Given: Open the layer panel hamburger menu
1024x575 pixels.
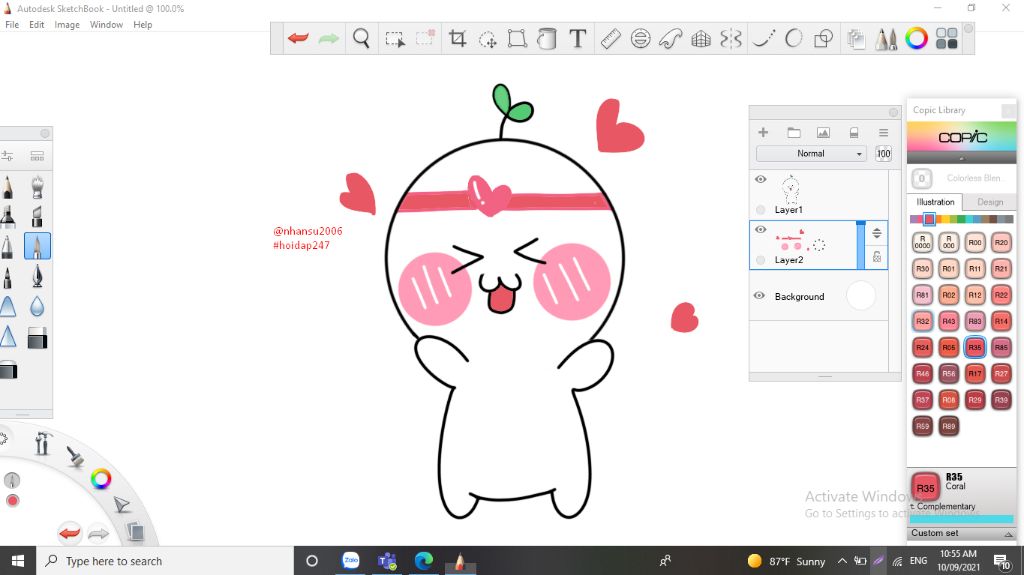Looking at the screenshot, I should (x=883, y=133).
